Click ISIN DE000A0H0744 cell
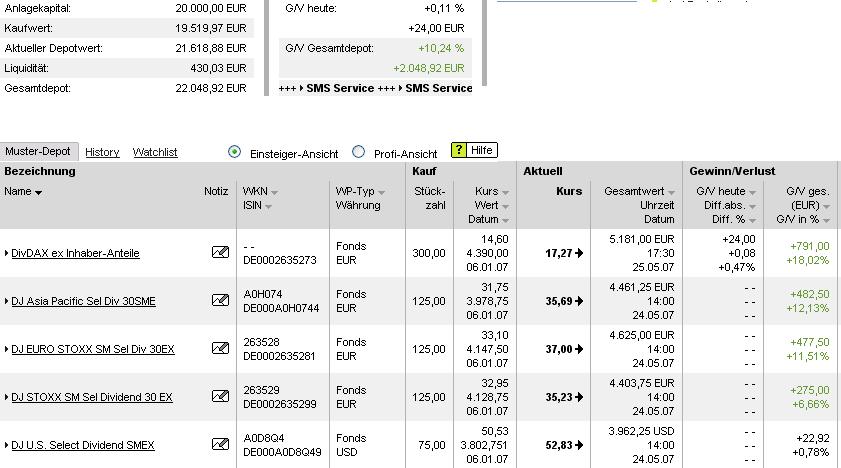This screenshot has width=841, height=468. click(x=281, y=308)
